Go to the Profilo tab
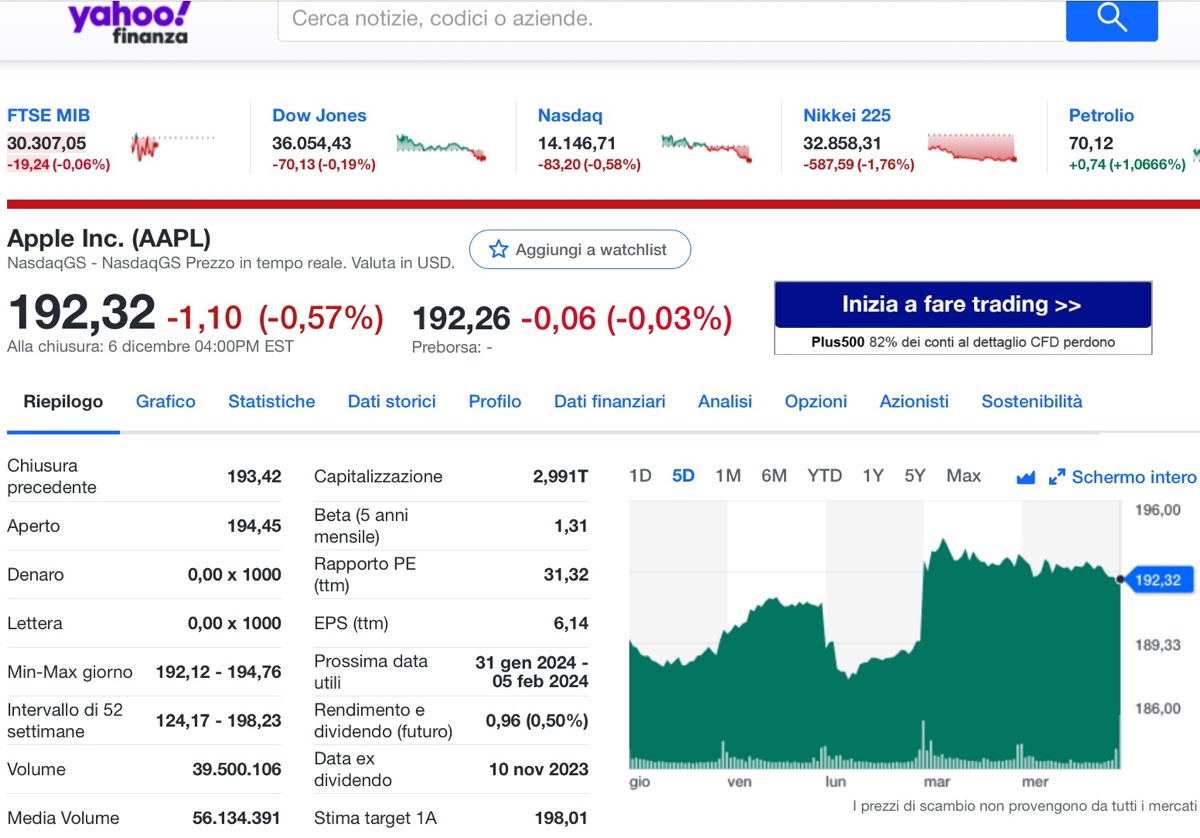Screen dimensions: 1200x838 click(495, 402)
